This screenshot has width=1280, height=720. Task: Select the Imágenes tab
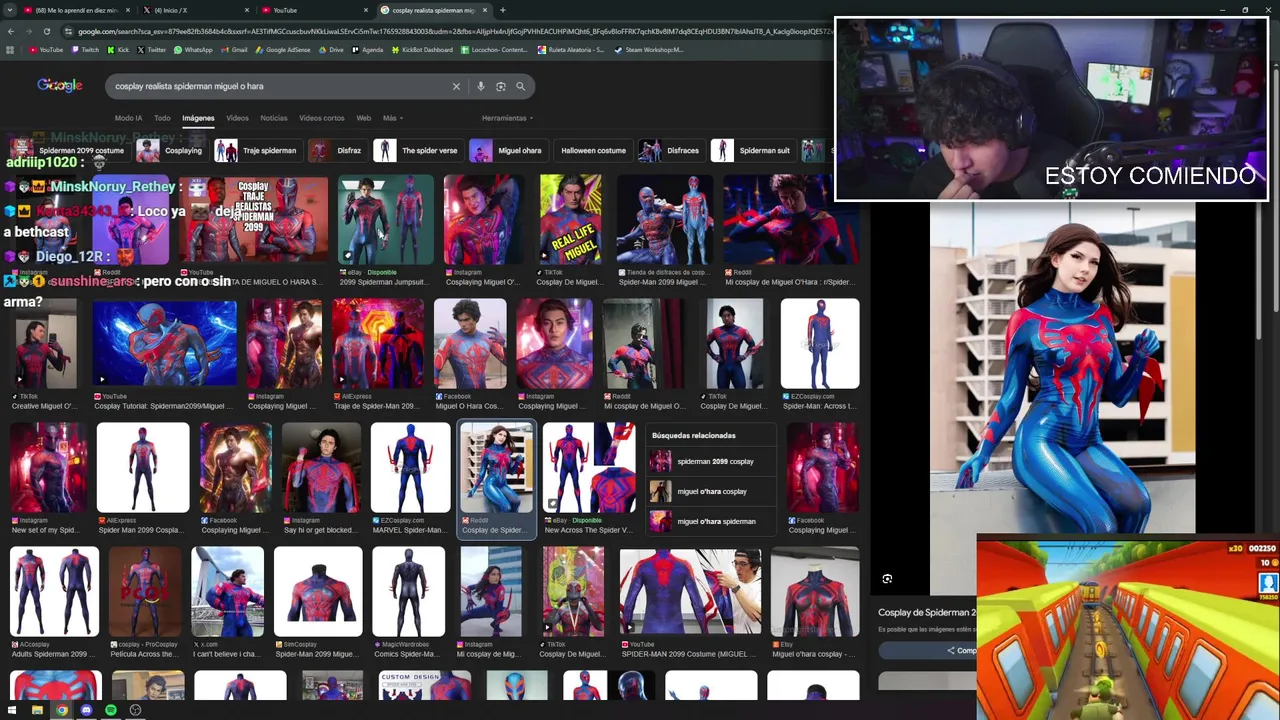[x=198, y=118]
